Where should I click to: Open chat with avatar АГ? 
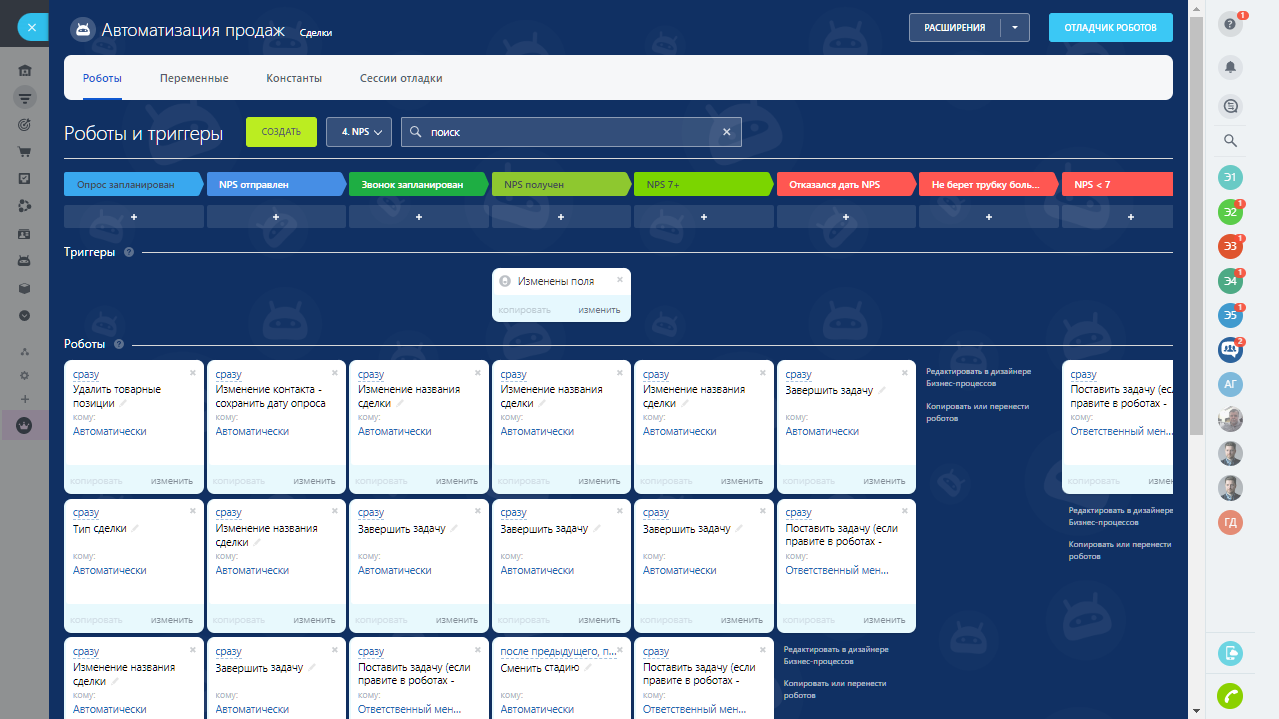click(1231, 384)
